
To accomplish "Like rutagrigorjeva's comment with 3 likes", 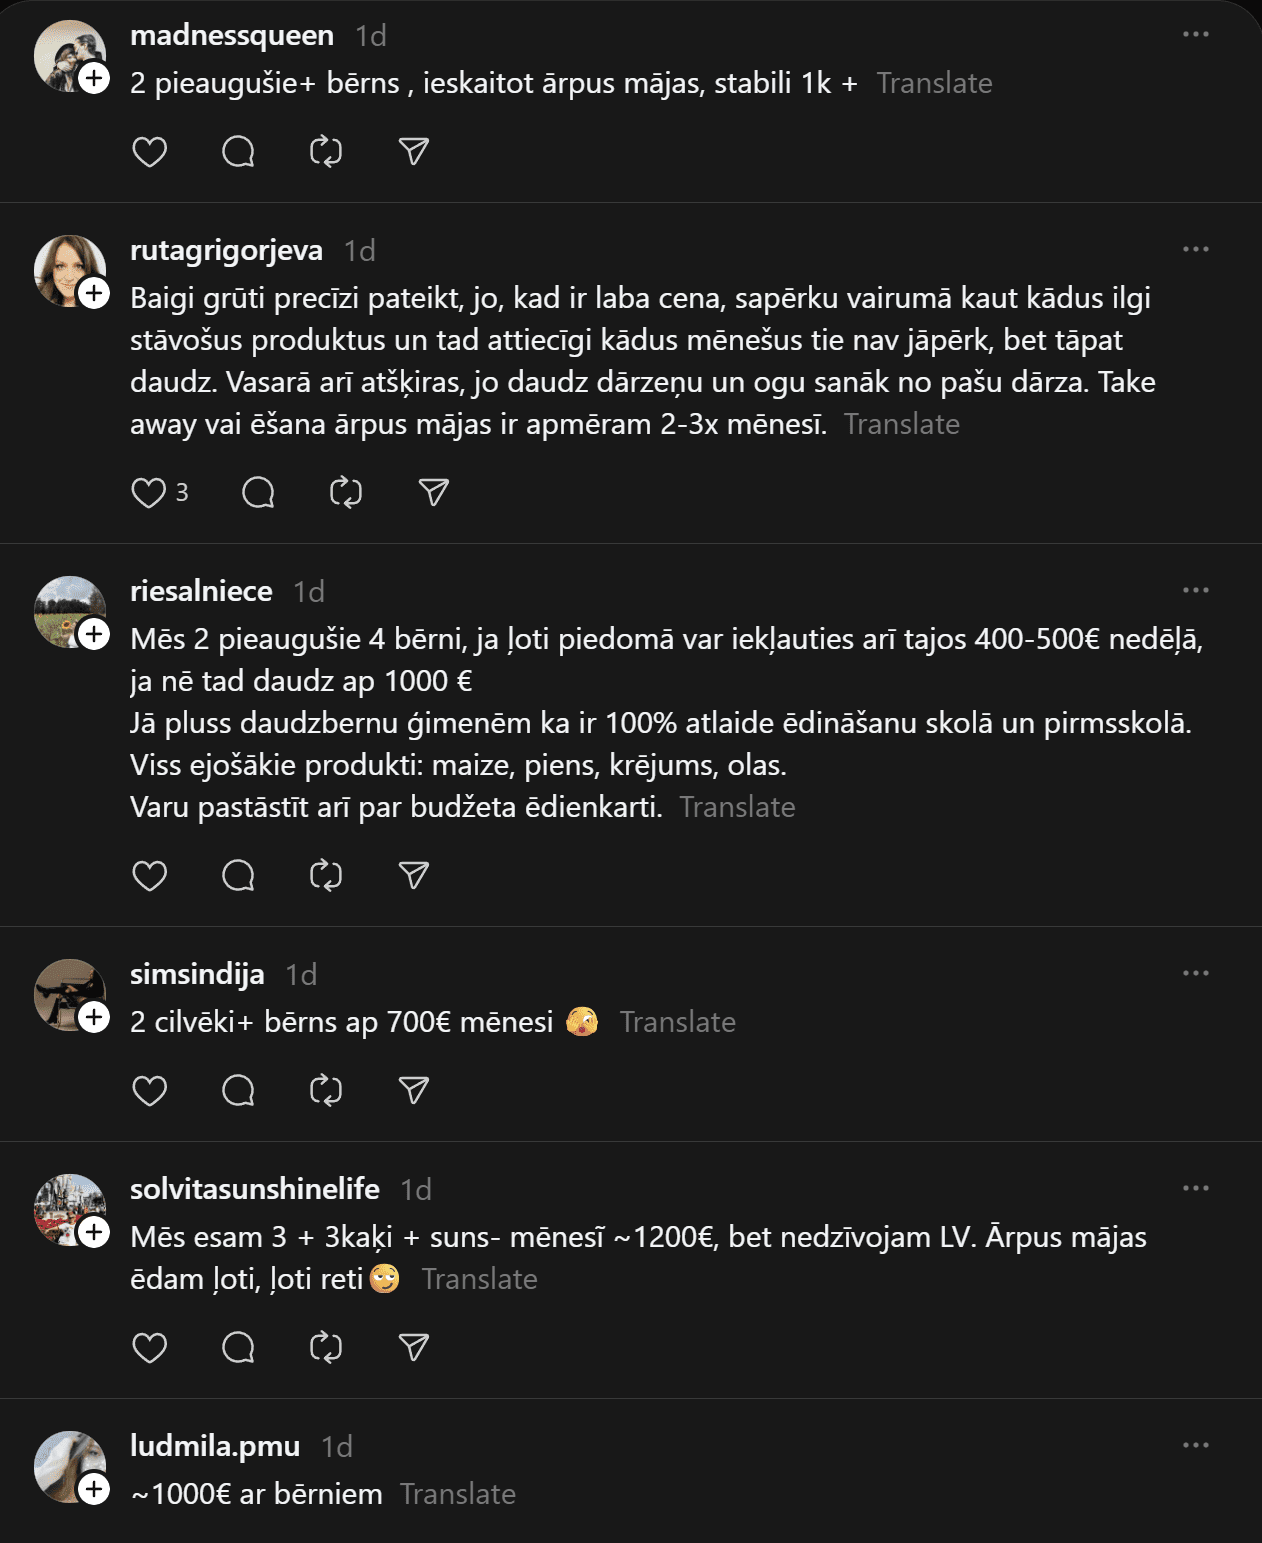I will pos(149,493).
